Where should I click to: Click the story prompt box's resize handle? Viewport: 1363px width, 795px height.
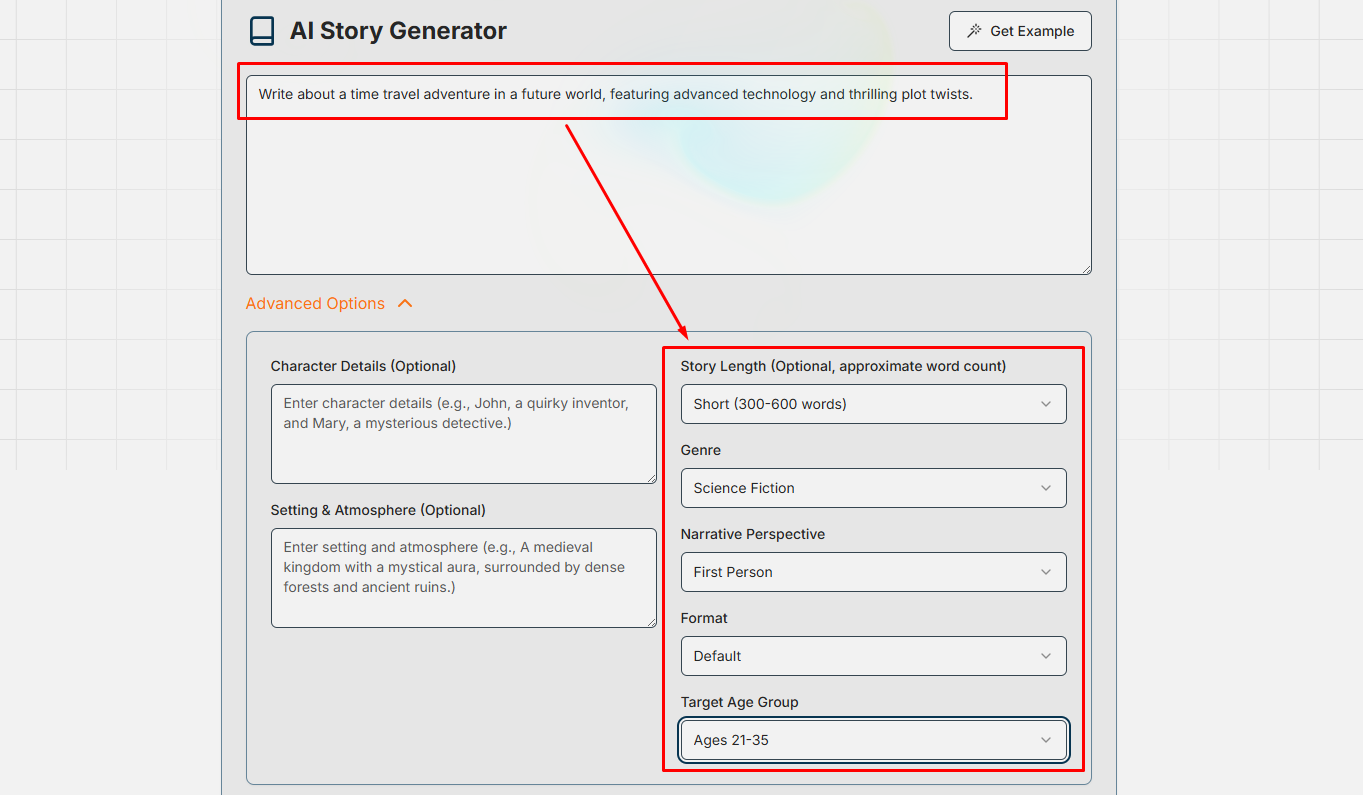1085,268
